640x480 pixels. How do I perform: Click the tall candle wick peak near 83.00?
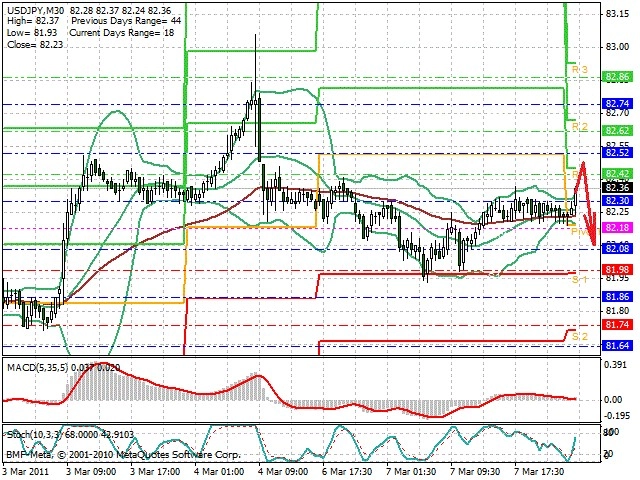click(256, 37)
